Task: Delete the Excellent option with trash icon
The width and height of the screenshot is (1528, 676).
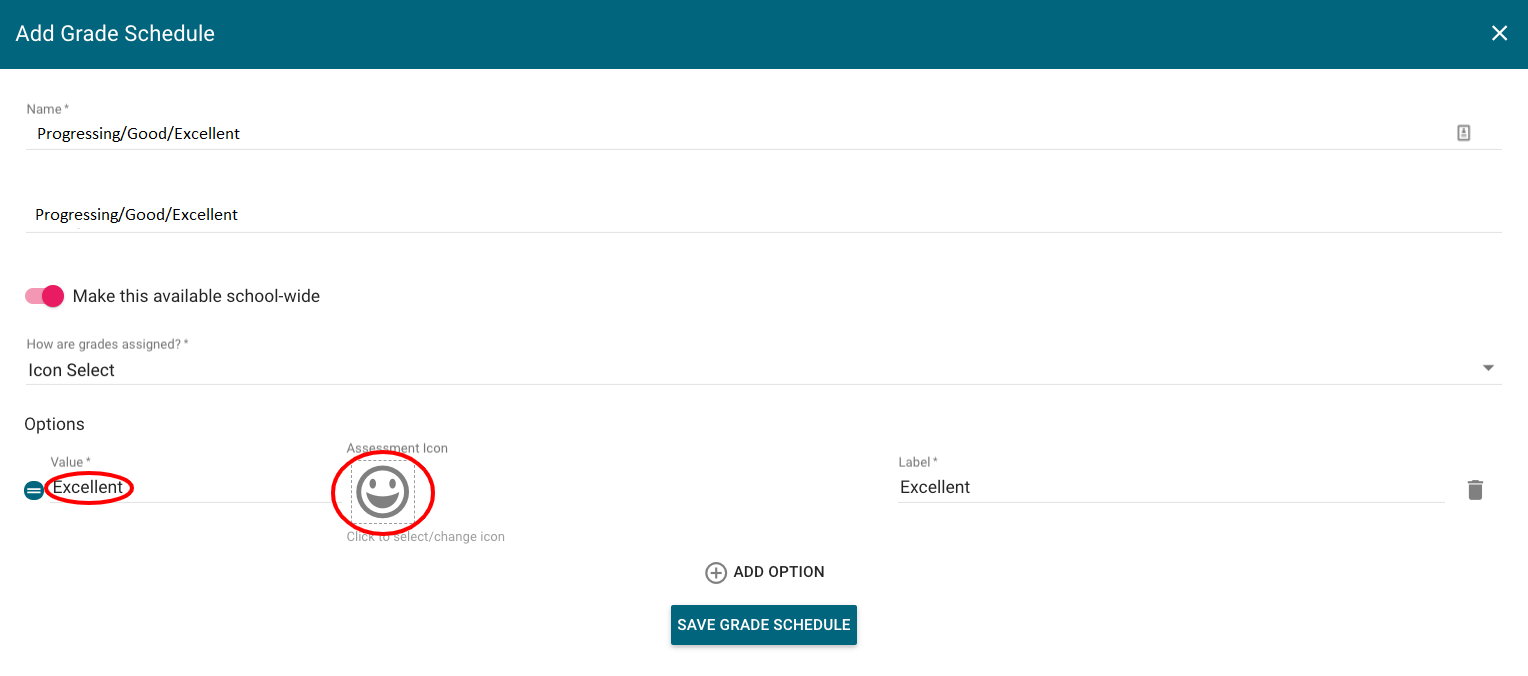Action: click(x=1475, y=490)
